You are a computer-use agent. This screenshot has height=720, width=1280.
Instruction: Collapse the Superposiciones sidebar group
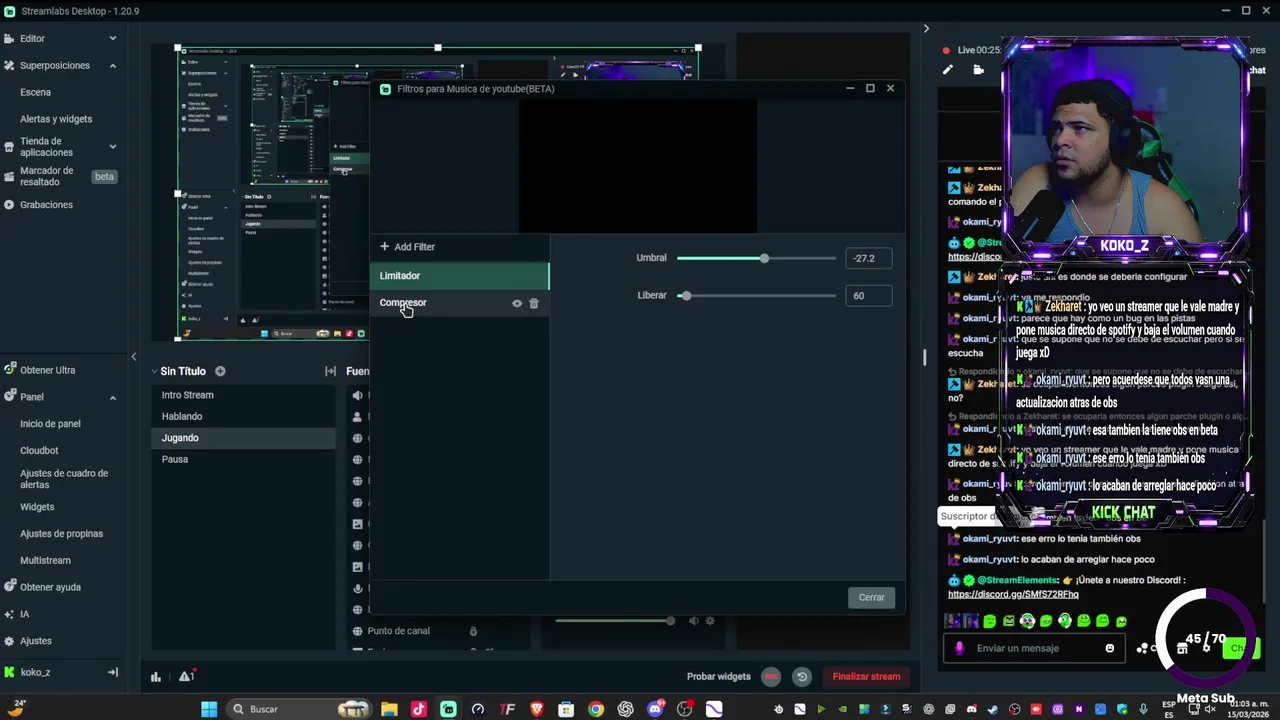113,65
